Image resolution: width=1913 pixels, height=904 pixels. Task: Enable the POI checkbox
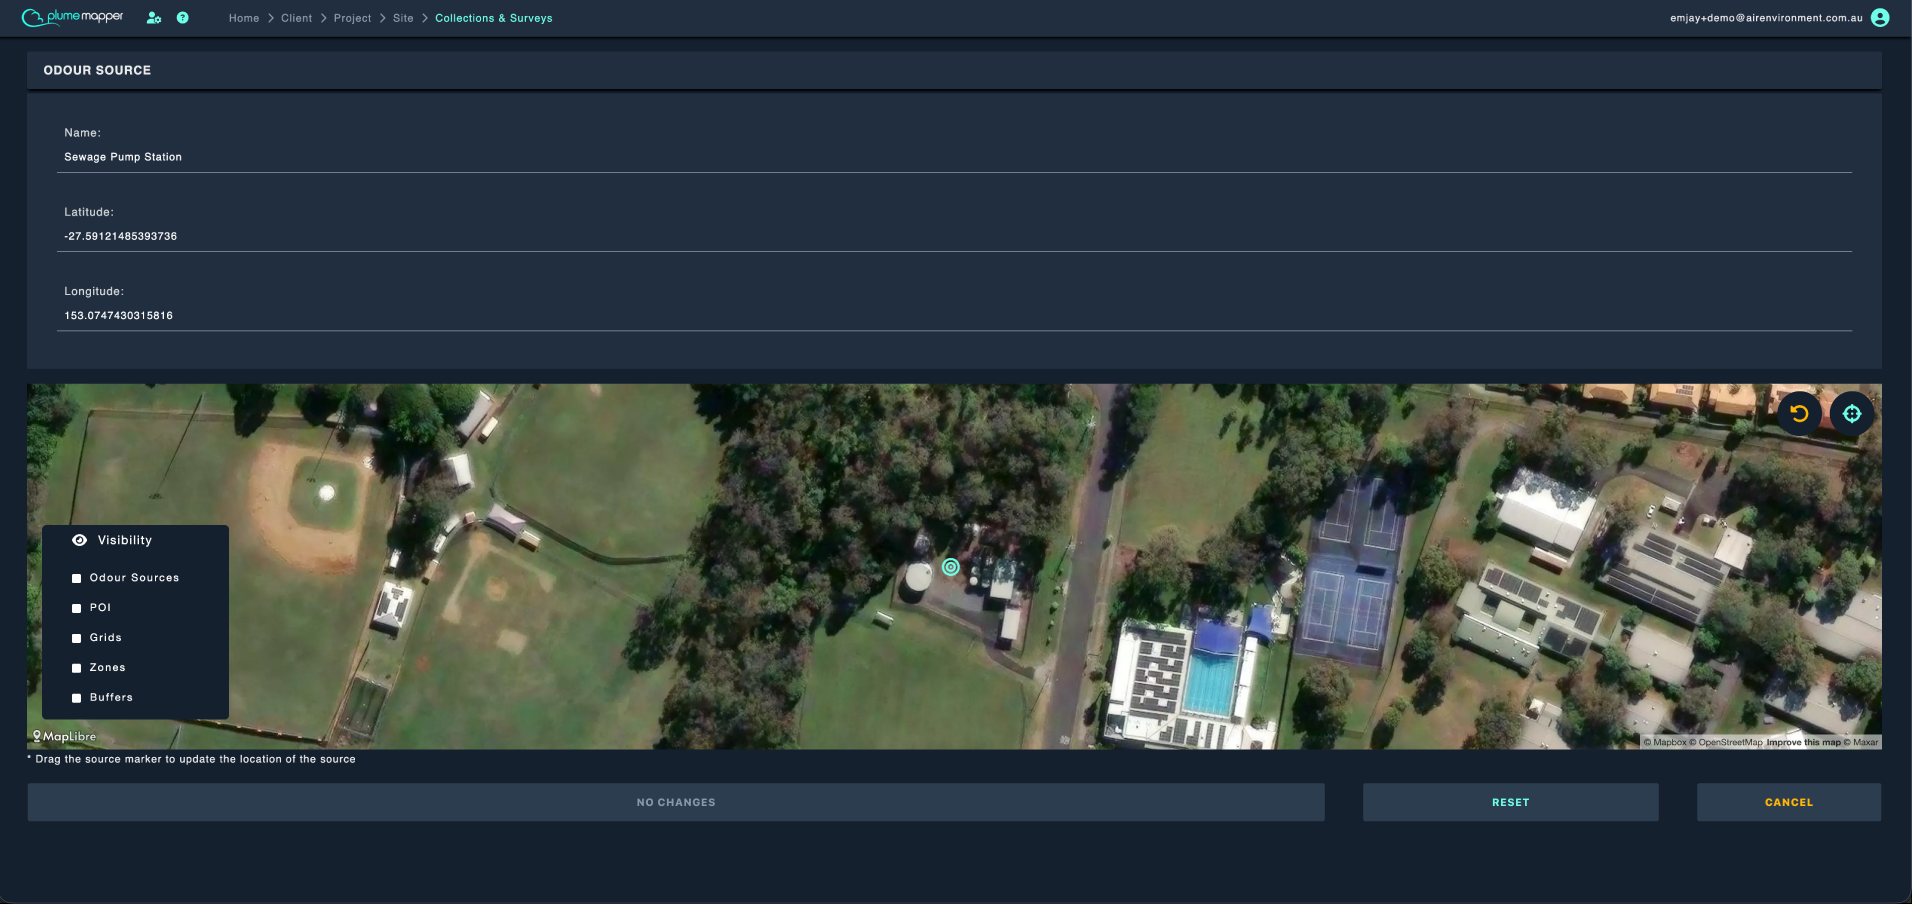[76, 608]
